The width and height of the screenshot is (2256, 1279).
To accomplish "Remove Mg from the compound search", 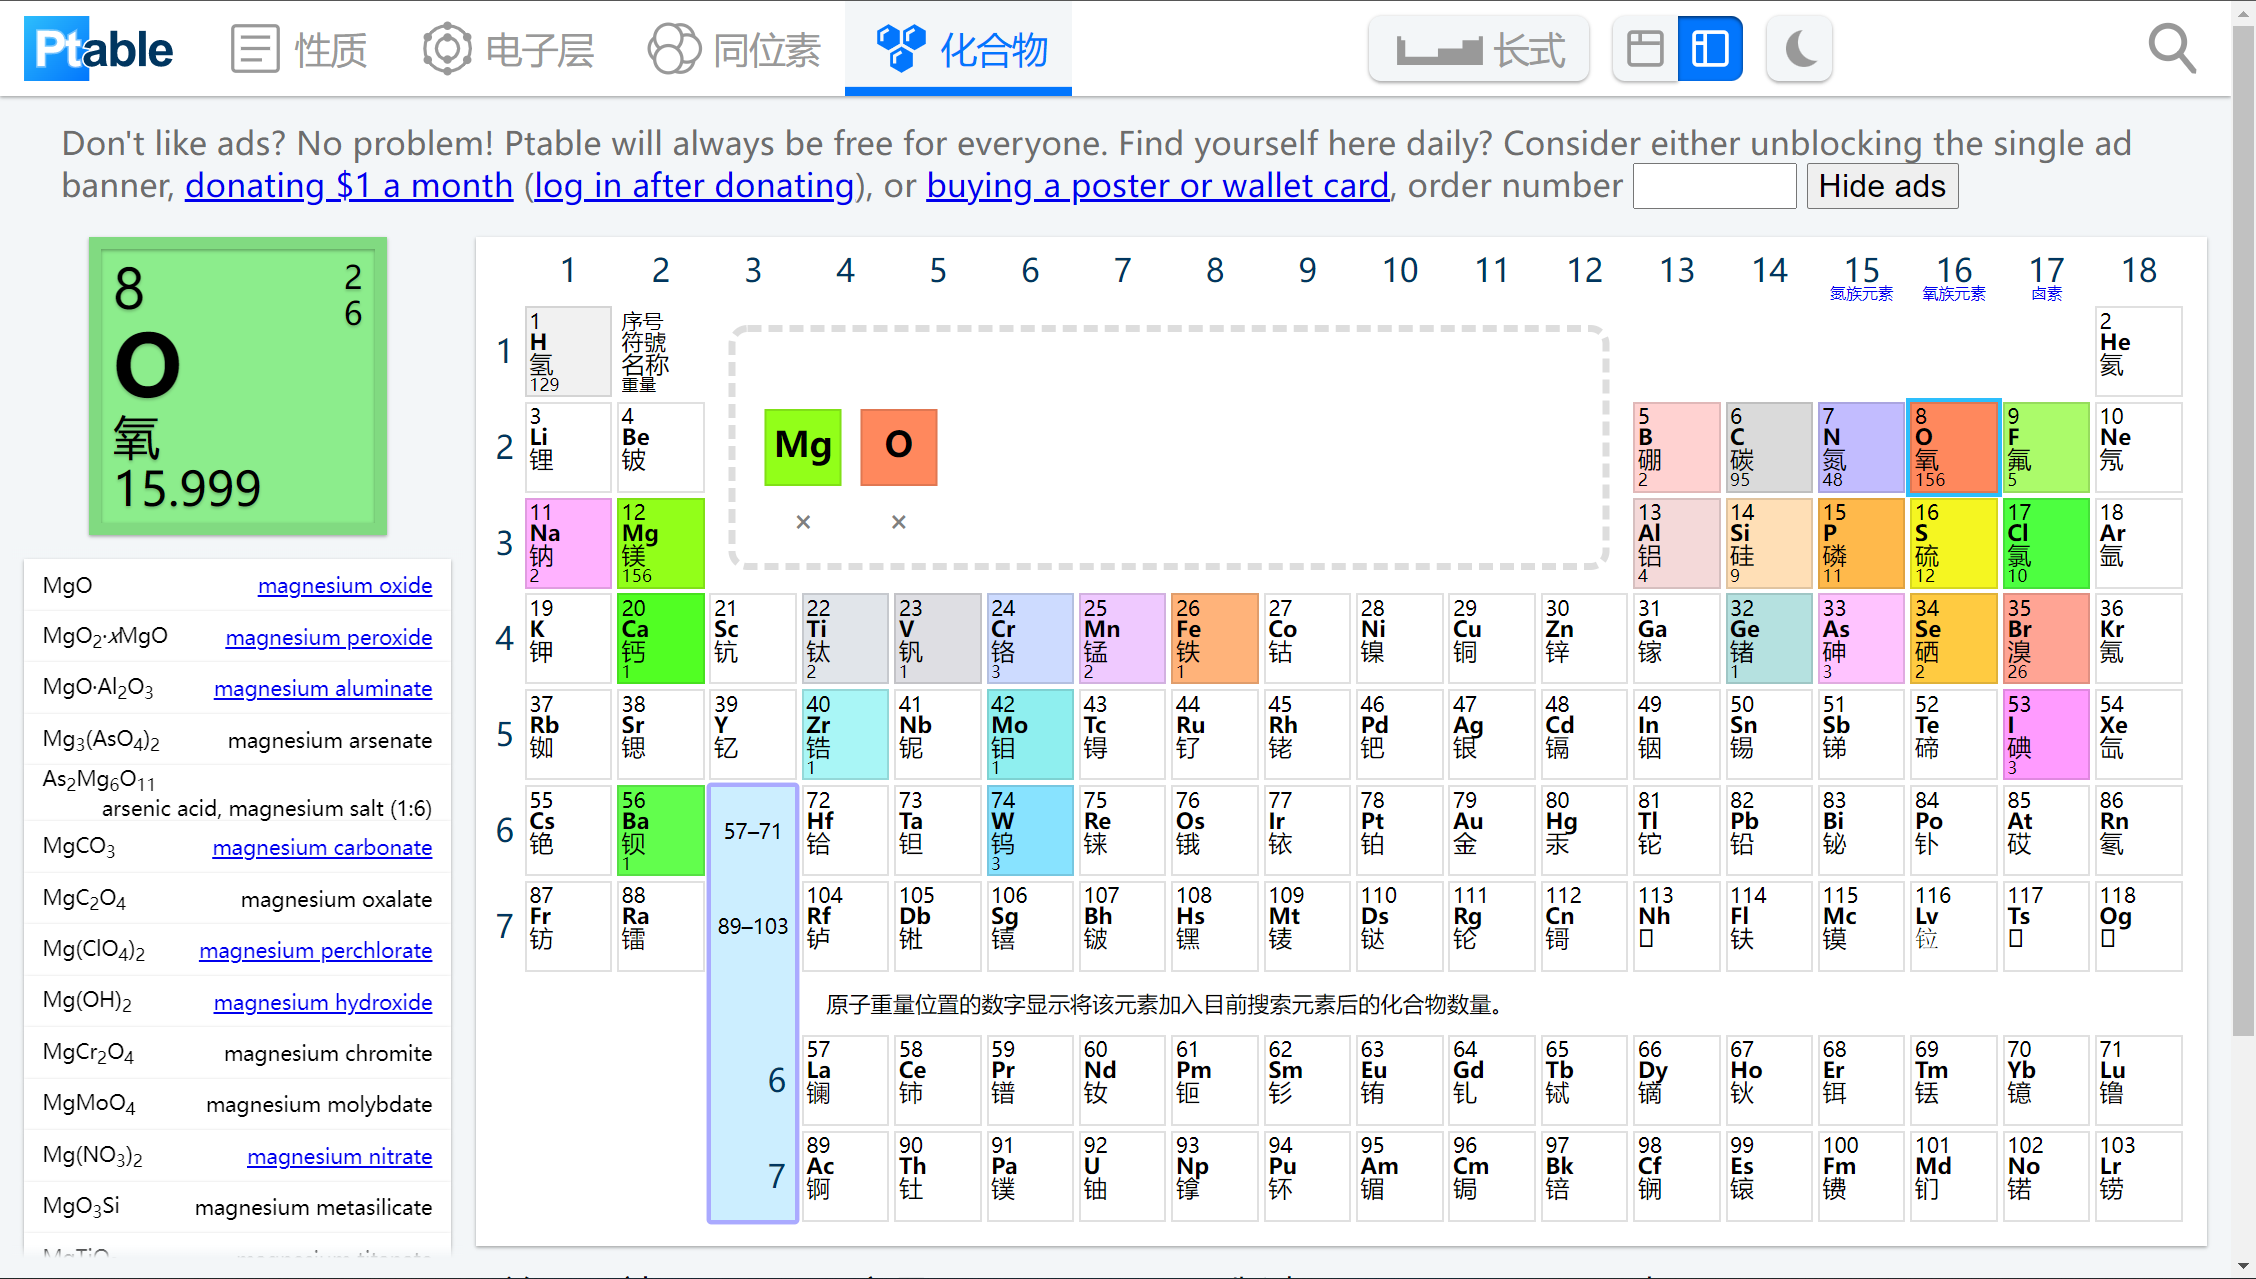I will (802, 521).
